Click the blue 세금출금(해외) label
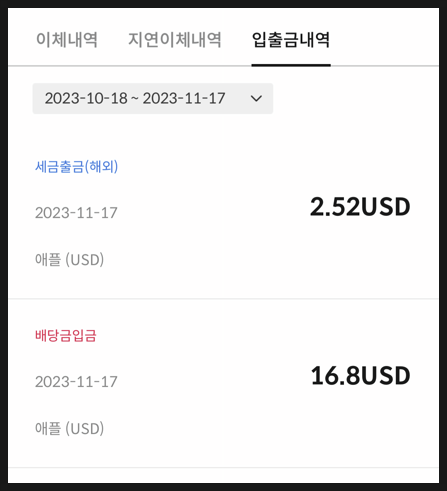This screenshot has width=447, height=491. pos(76,166)
